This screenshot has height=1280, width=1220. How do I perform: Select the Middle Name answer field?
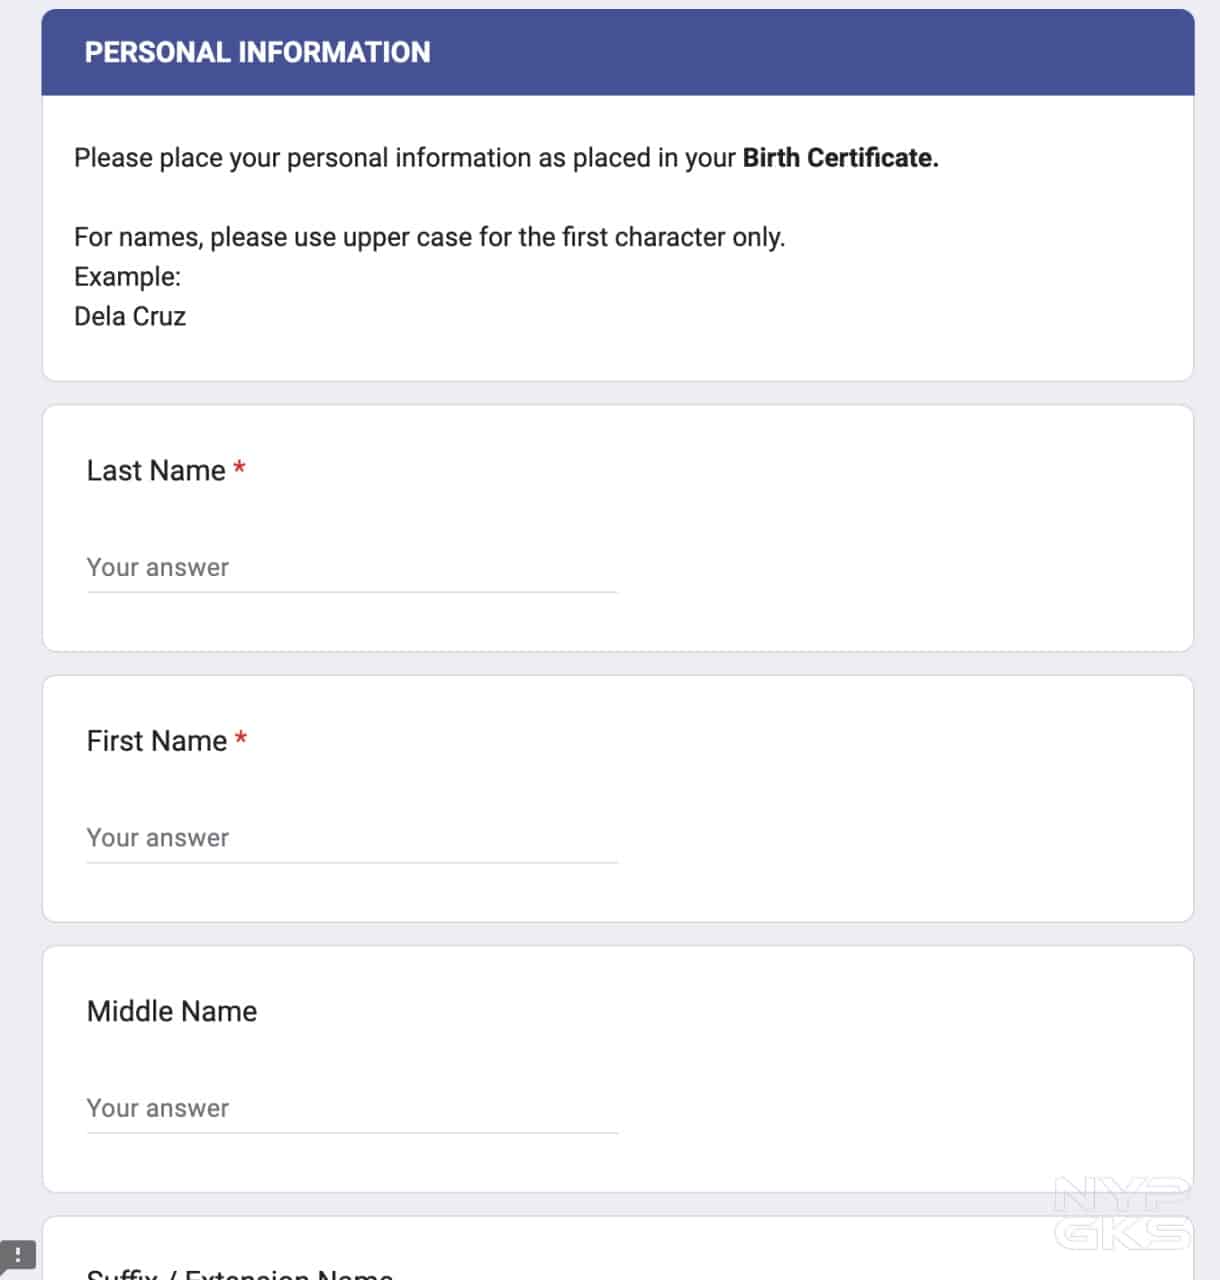(x=351, y=1108)
